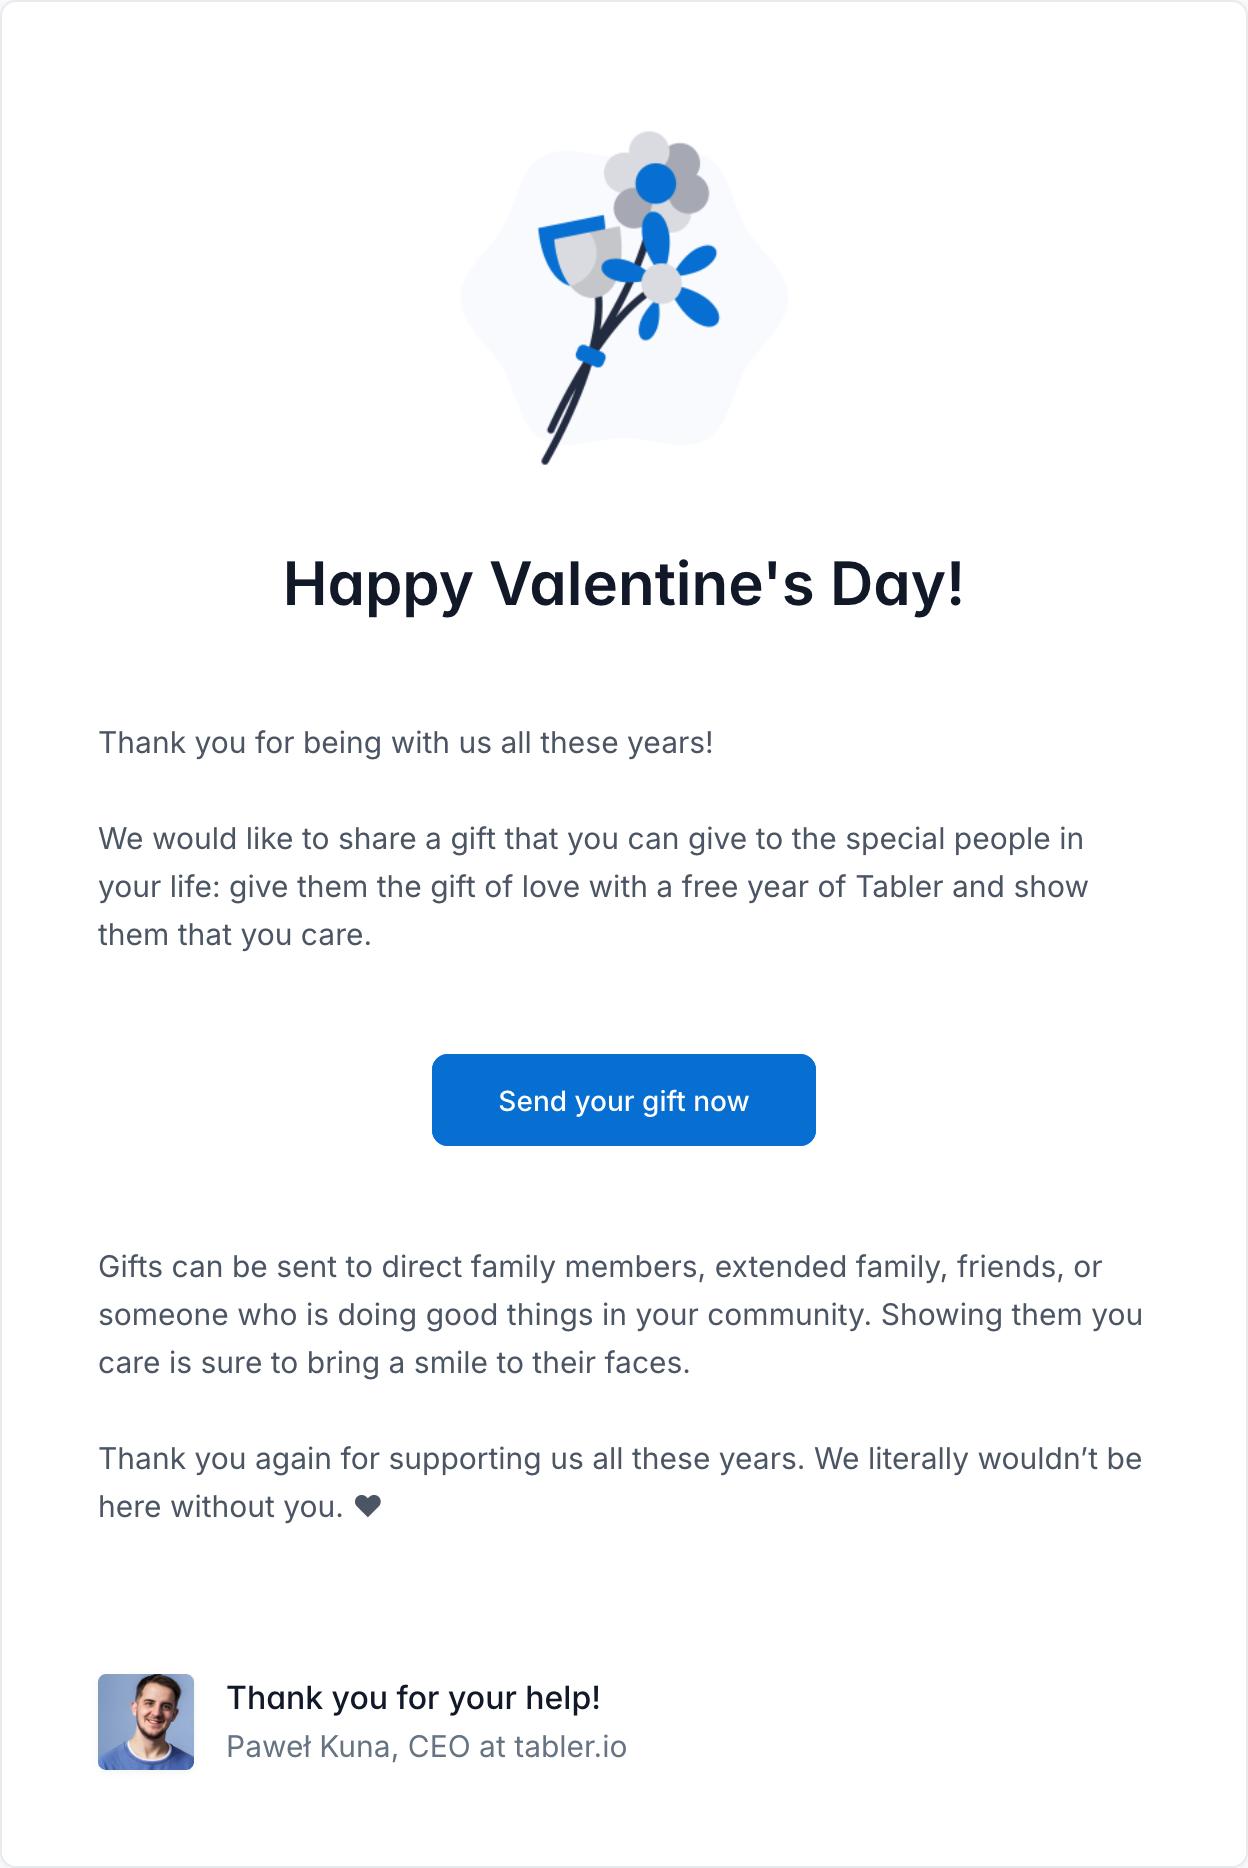The height and width of the screenshot is (1868, 1248).
Task: Click the 'Thank you for your help!' signature title
Action: (413, 1697)
